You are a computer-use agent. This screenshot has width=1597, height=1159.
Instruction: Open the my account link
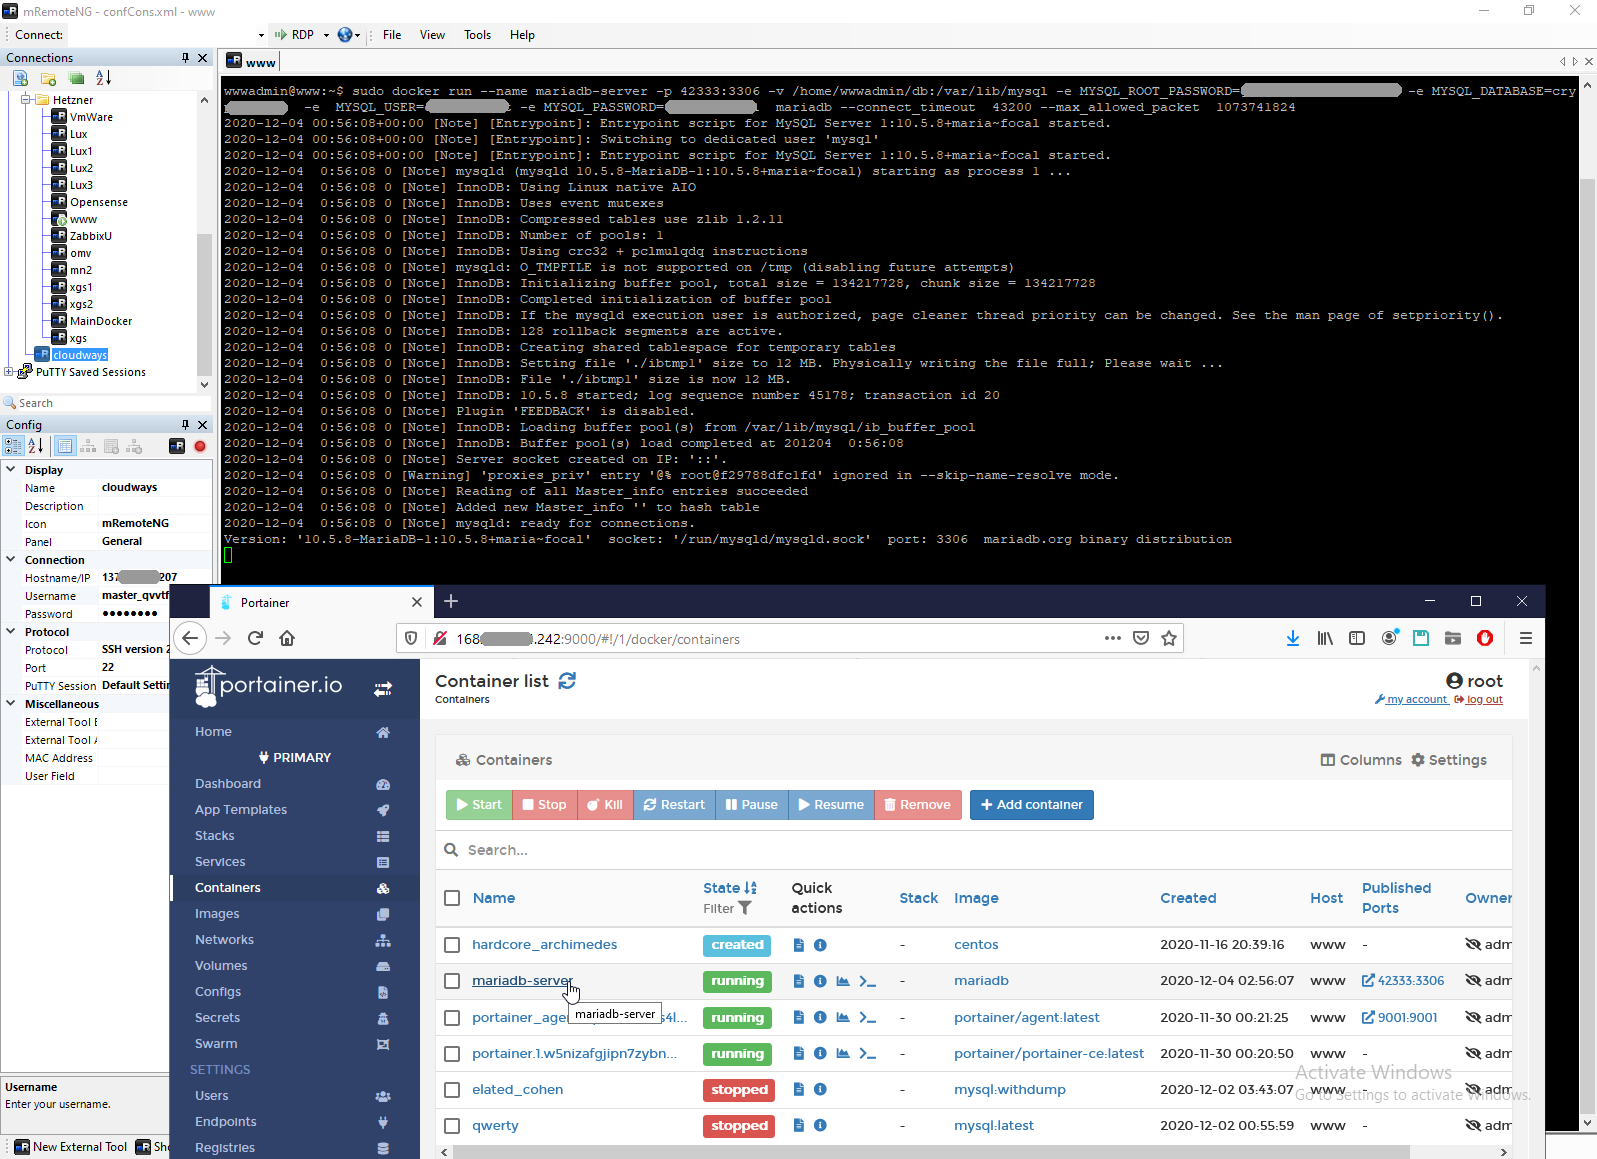click(x=1411, y=700)
